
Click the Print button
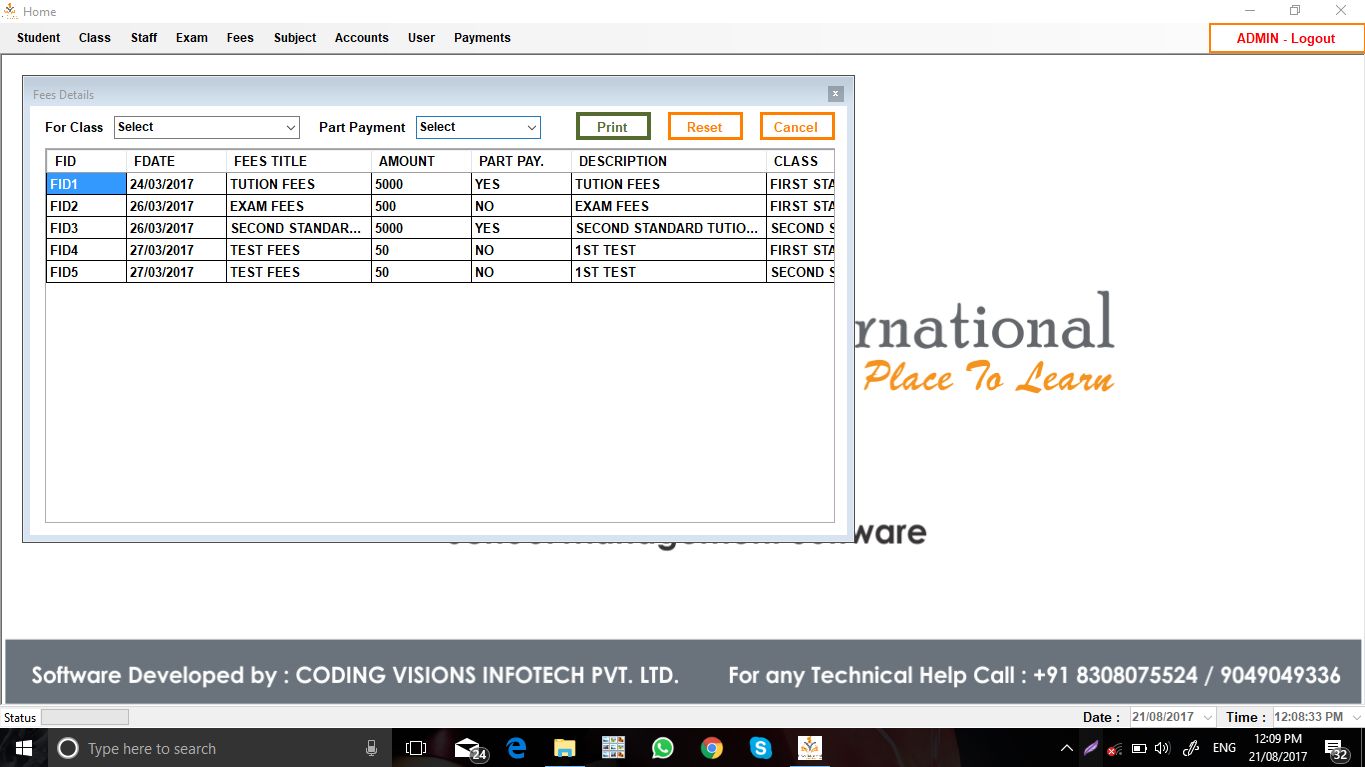[x=613, y=127]
